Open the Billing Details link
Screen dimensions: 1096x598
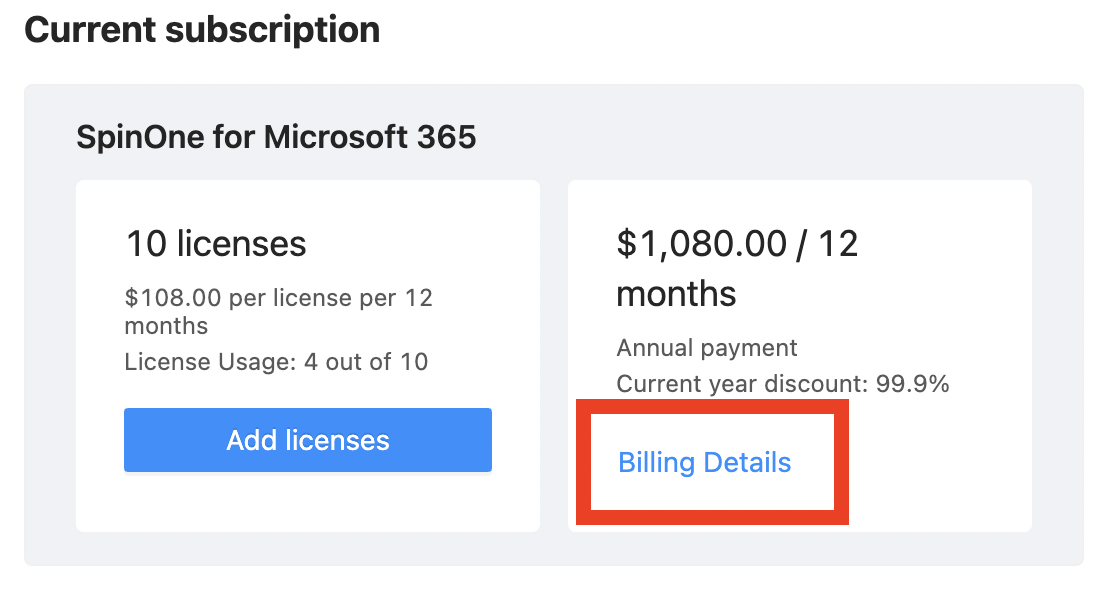click(704, 463)
